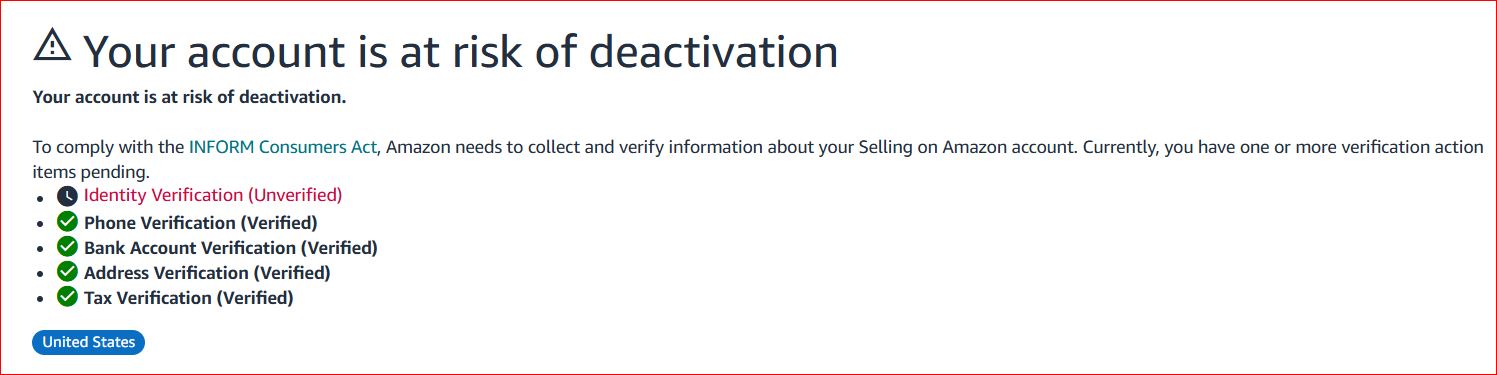Click the Phone Verification (Verified) label
This screenshot has height=375, width=1497.
(x=200, y=223)
